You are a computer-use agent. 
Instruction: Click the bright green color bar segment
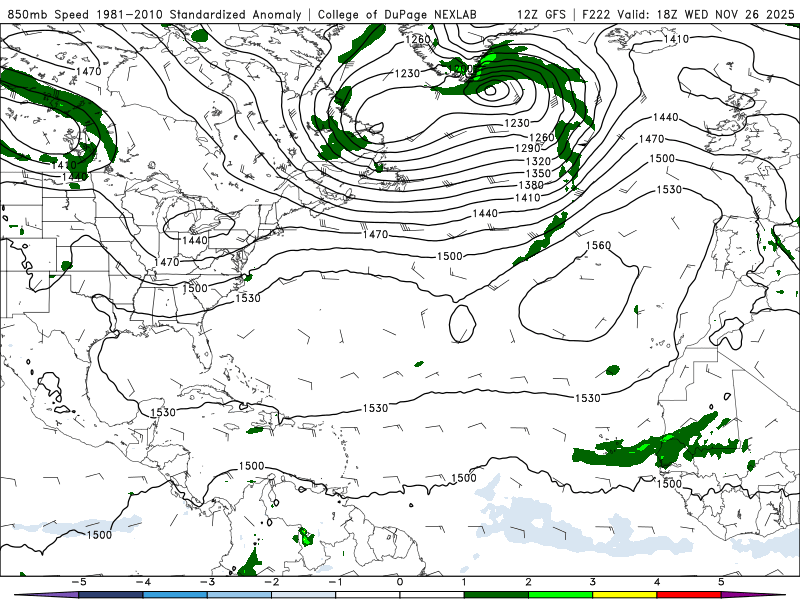pyautogui.click(x=560, y=595)
